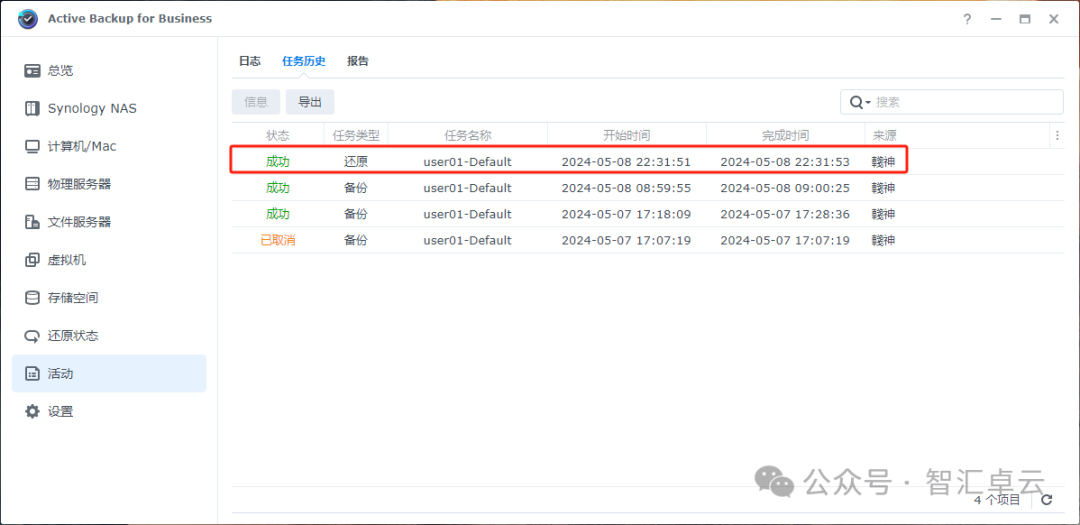Open the 总览 overview icon in sidebar
The image size is (1080, 525).
pos(32,71)
